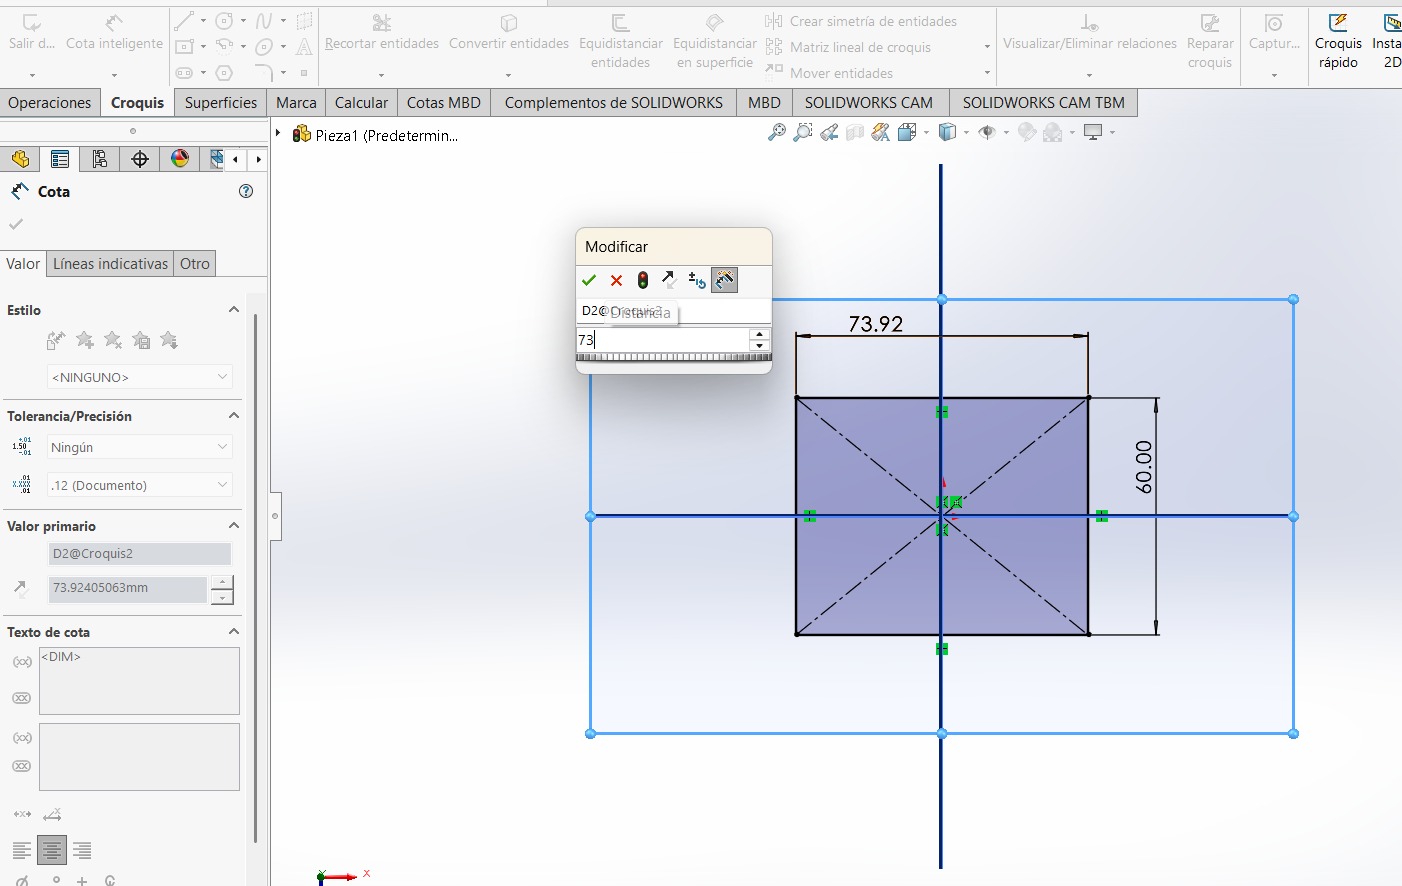
Task: Click Previous View icon
Action: tap(829, 133)
